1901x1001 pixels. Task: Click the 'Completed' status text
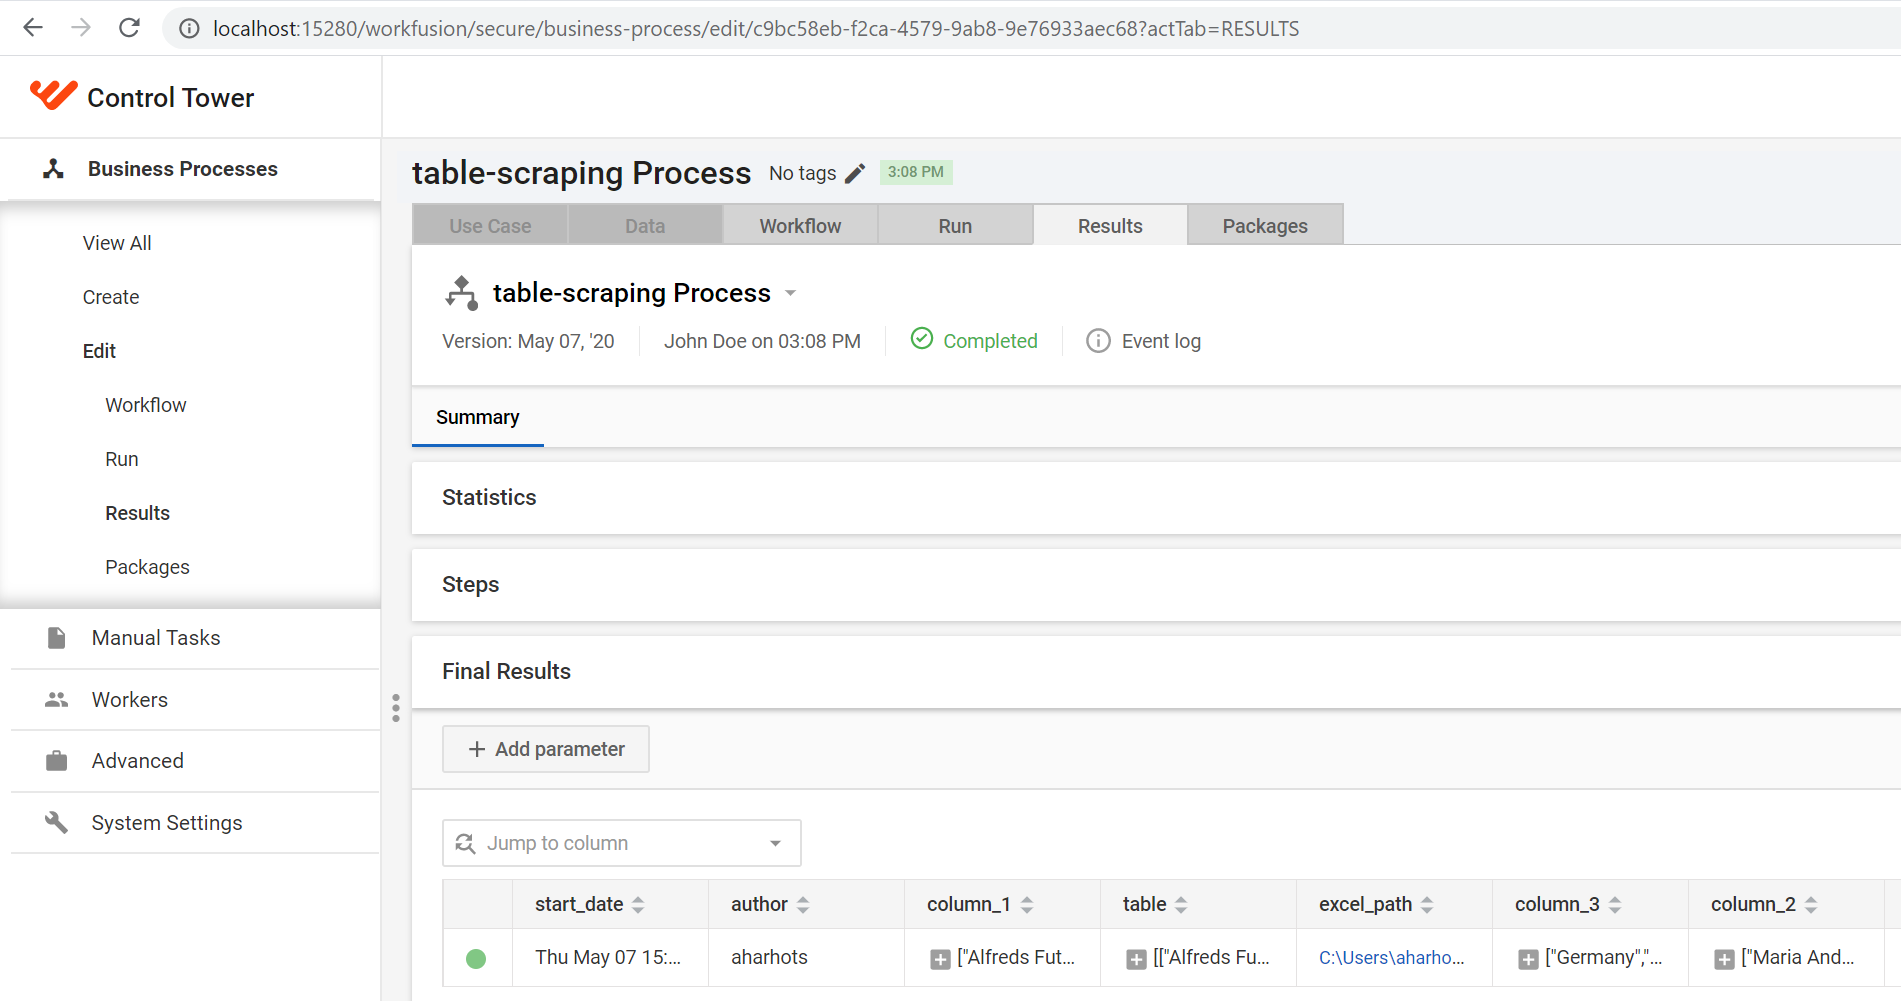click(x=990, y=341)
